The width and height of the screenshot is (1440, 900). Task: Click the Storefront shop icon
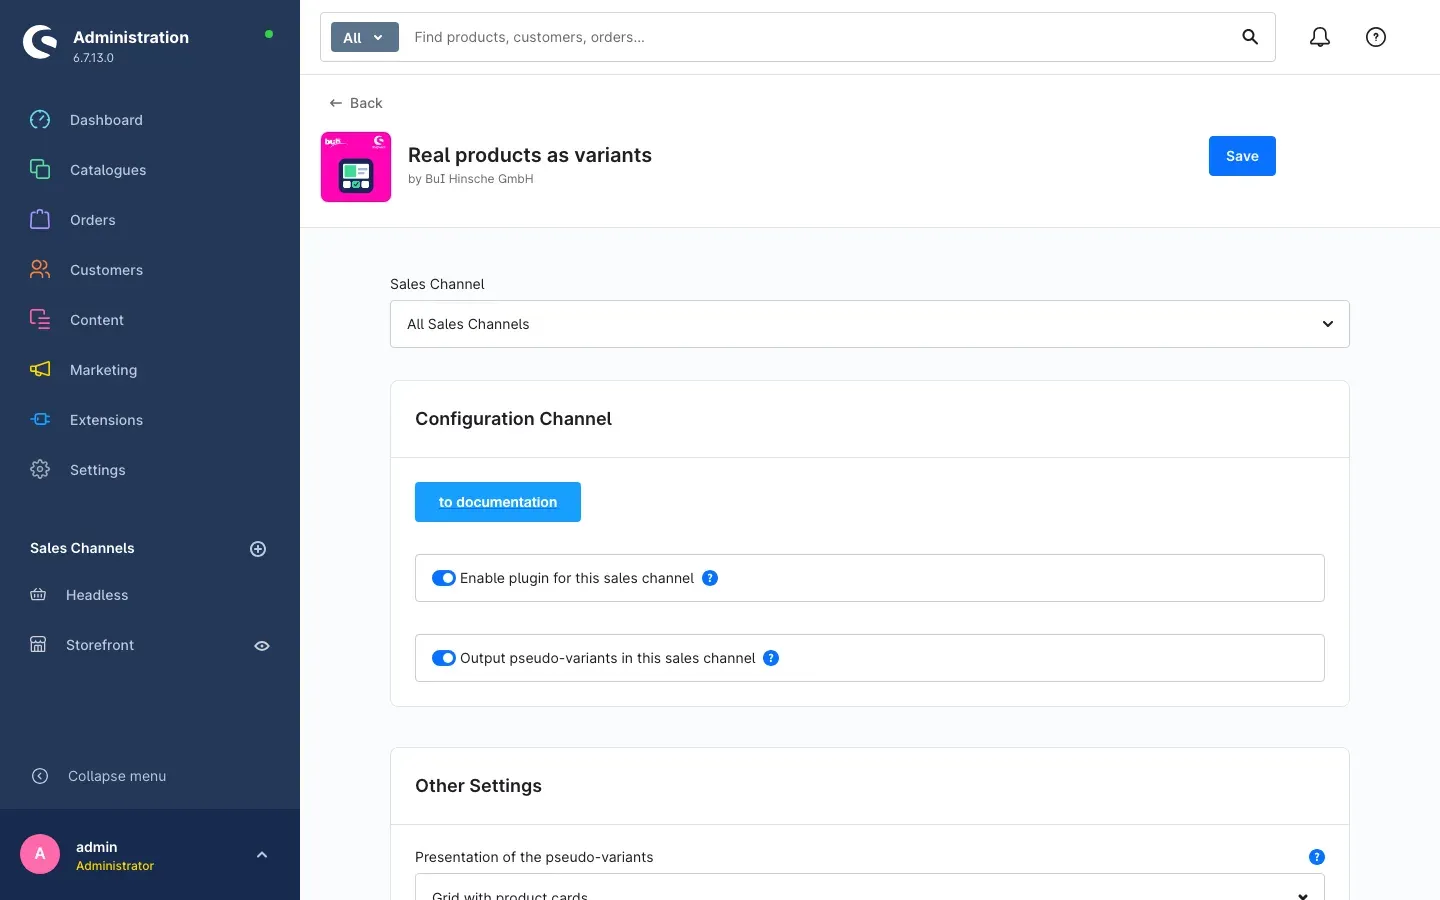click(x=38, y=645)
